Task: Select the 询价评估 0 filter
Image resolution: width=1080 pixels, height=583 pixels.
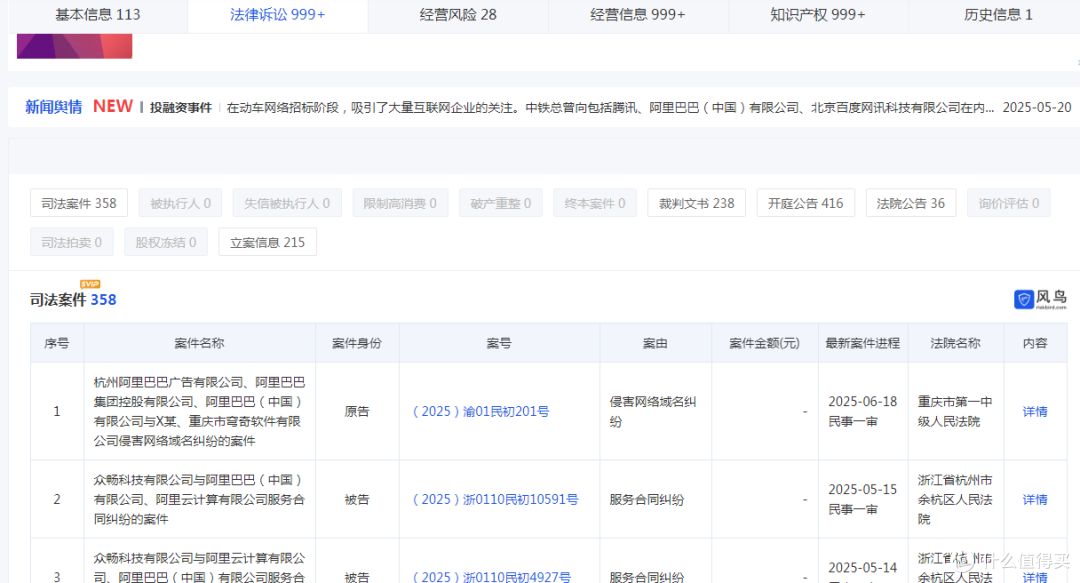Action: pyautogui.click(x=1008, y=203)
